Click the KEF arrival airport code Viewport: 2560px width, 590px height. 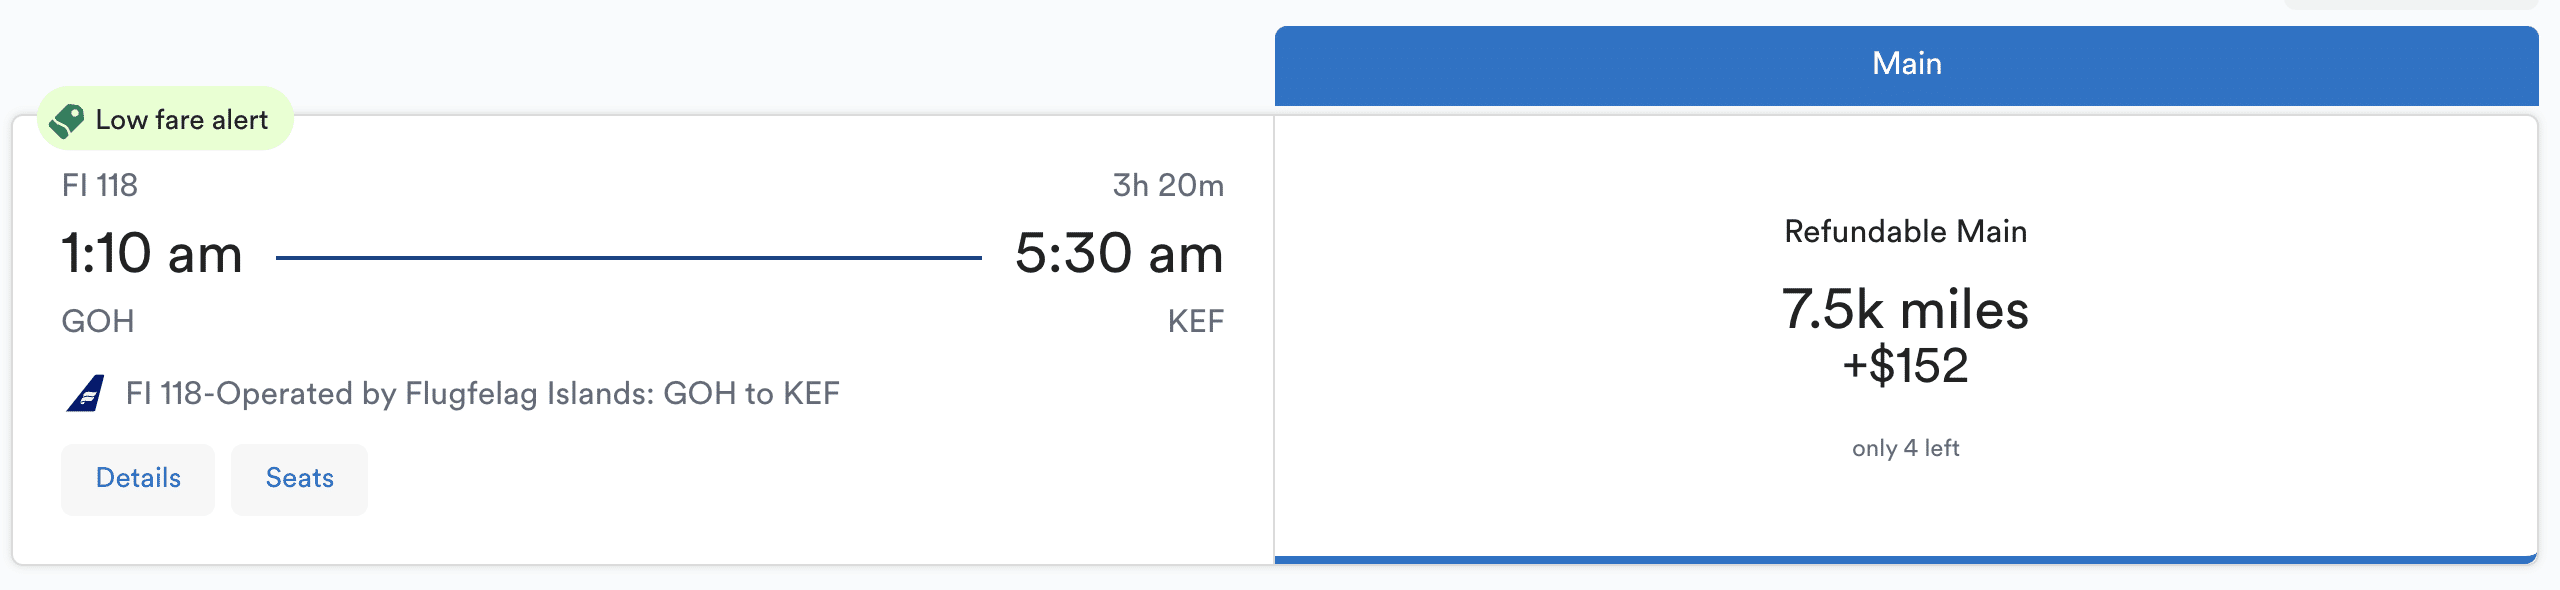[x=1196, y=322]
